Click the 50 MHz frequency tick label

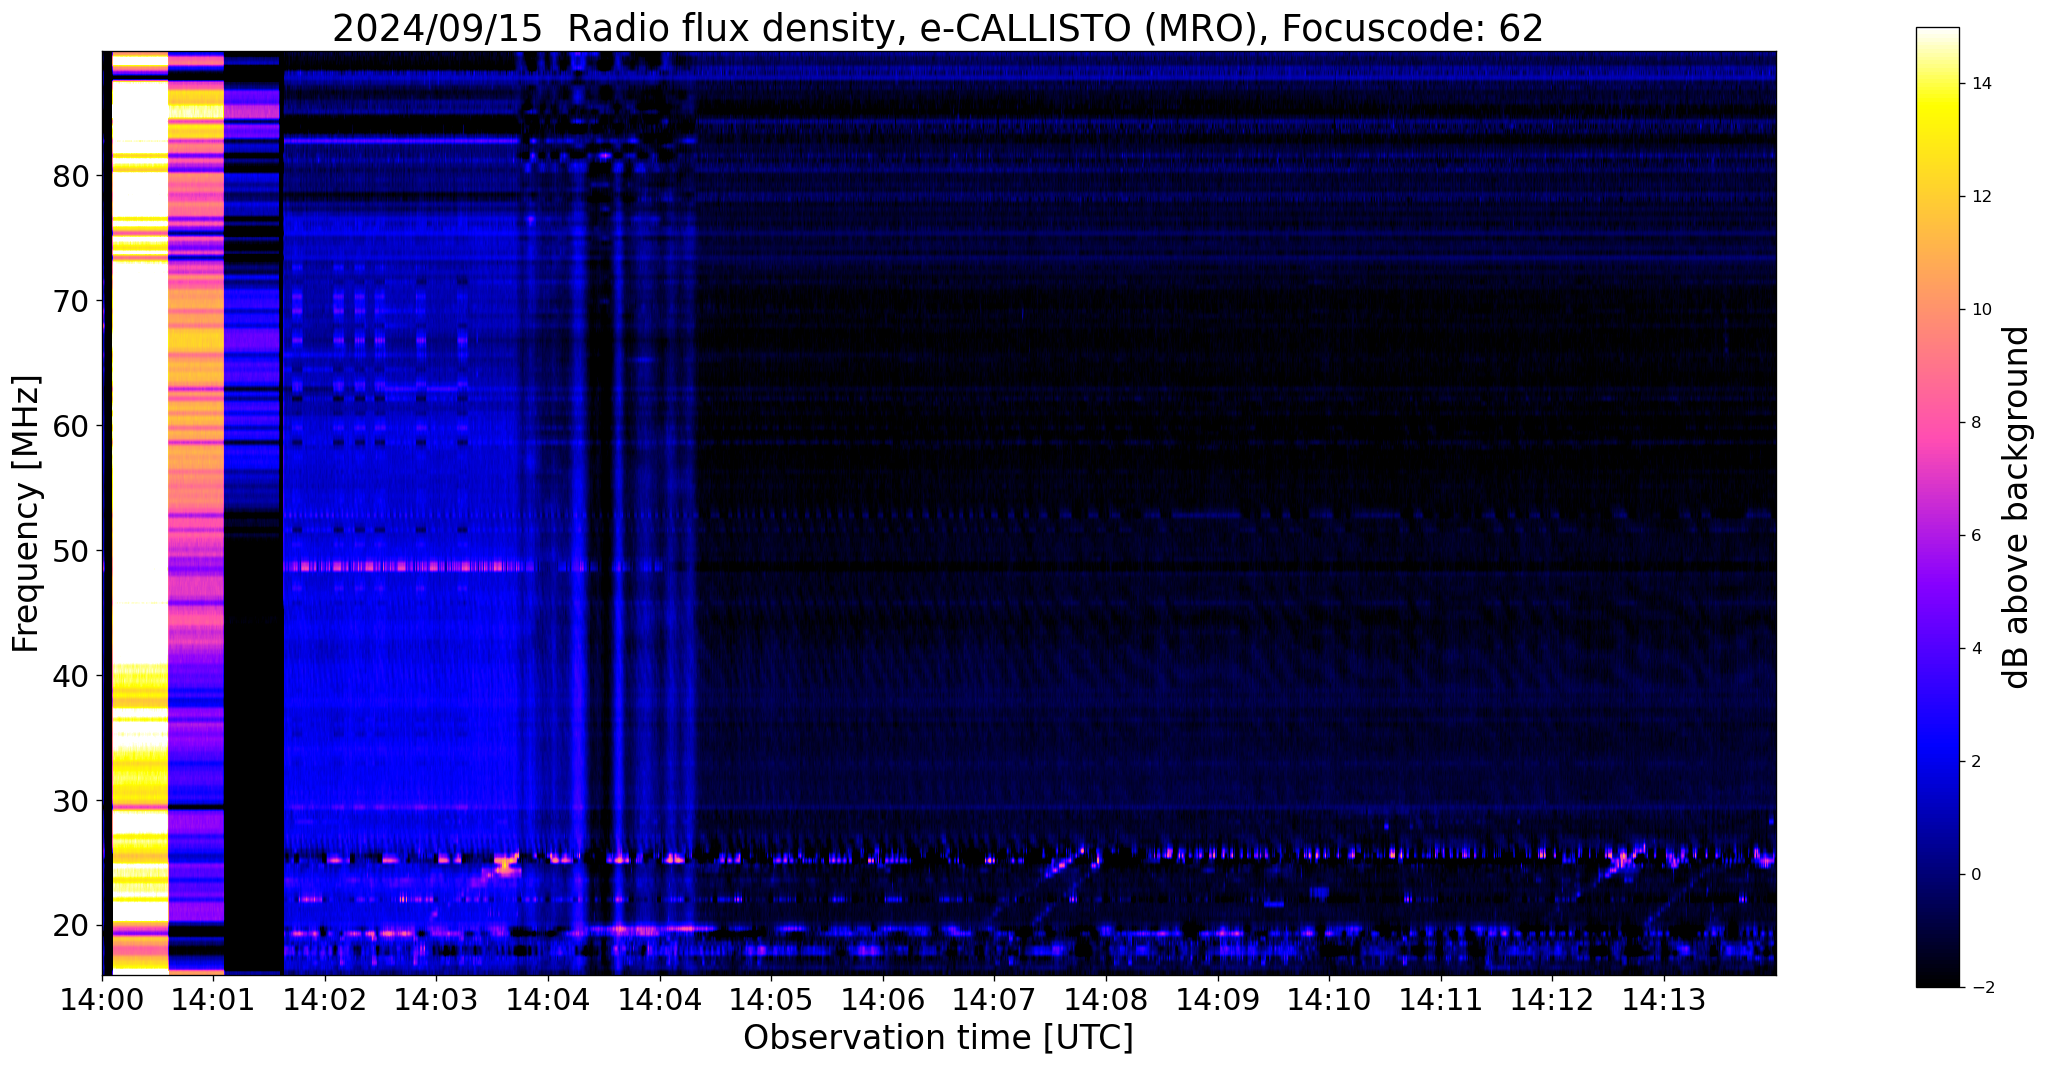70,551
